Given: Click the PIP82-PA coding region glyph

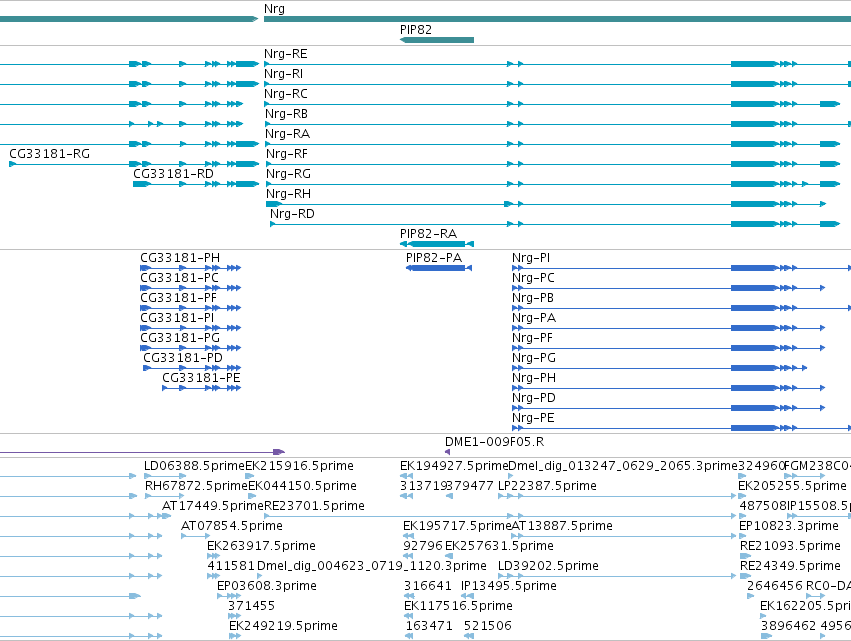Looking at the screenshot, I should (x=439, y=268).
